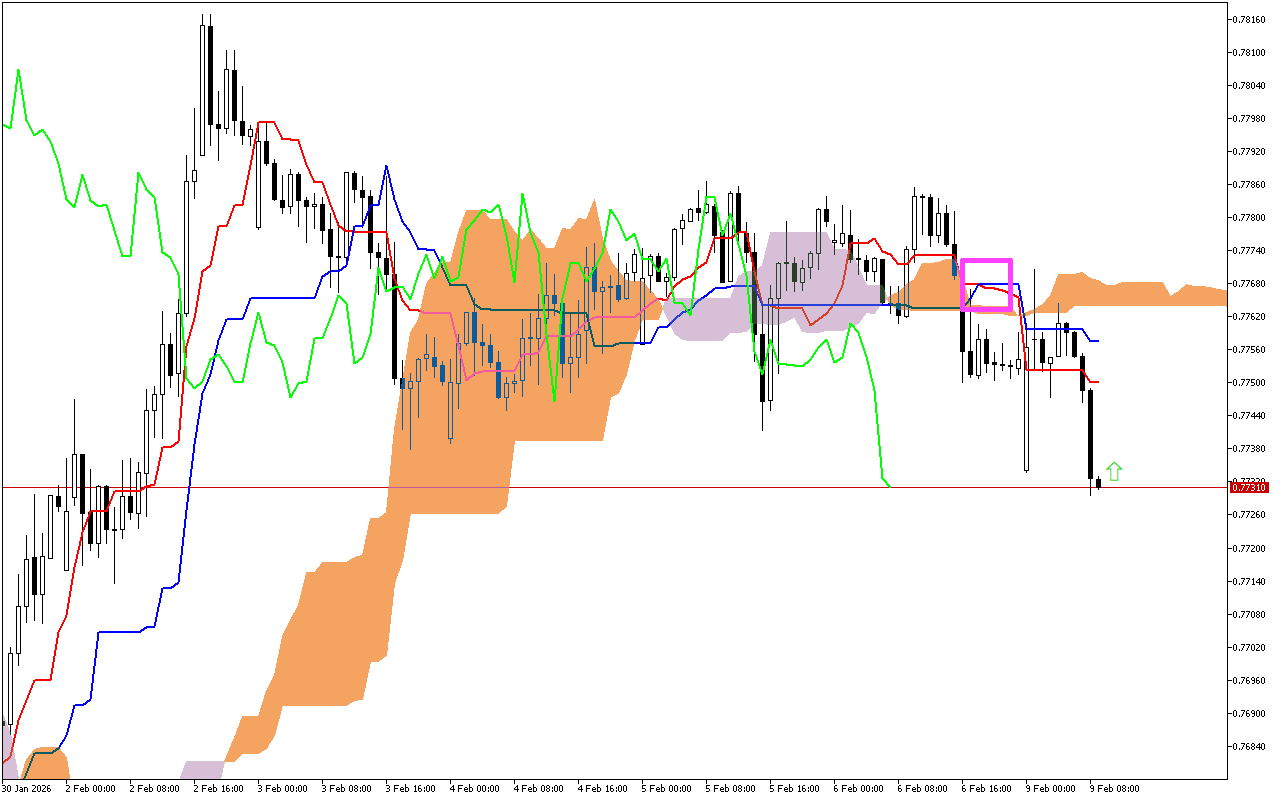
Task: Select the horizontal current price line
Action: 600,488
